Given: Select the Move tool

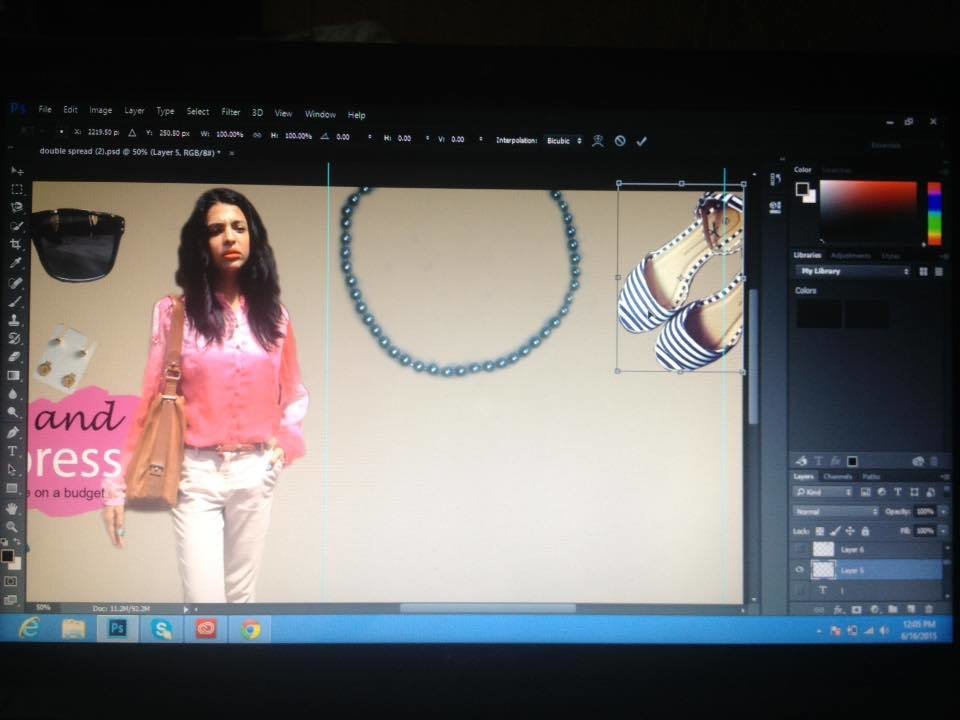Looking at the screenshot, I should [x=17, y=170].
